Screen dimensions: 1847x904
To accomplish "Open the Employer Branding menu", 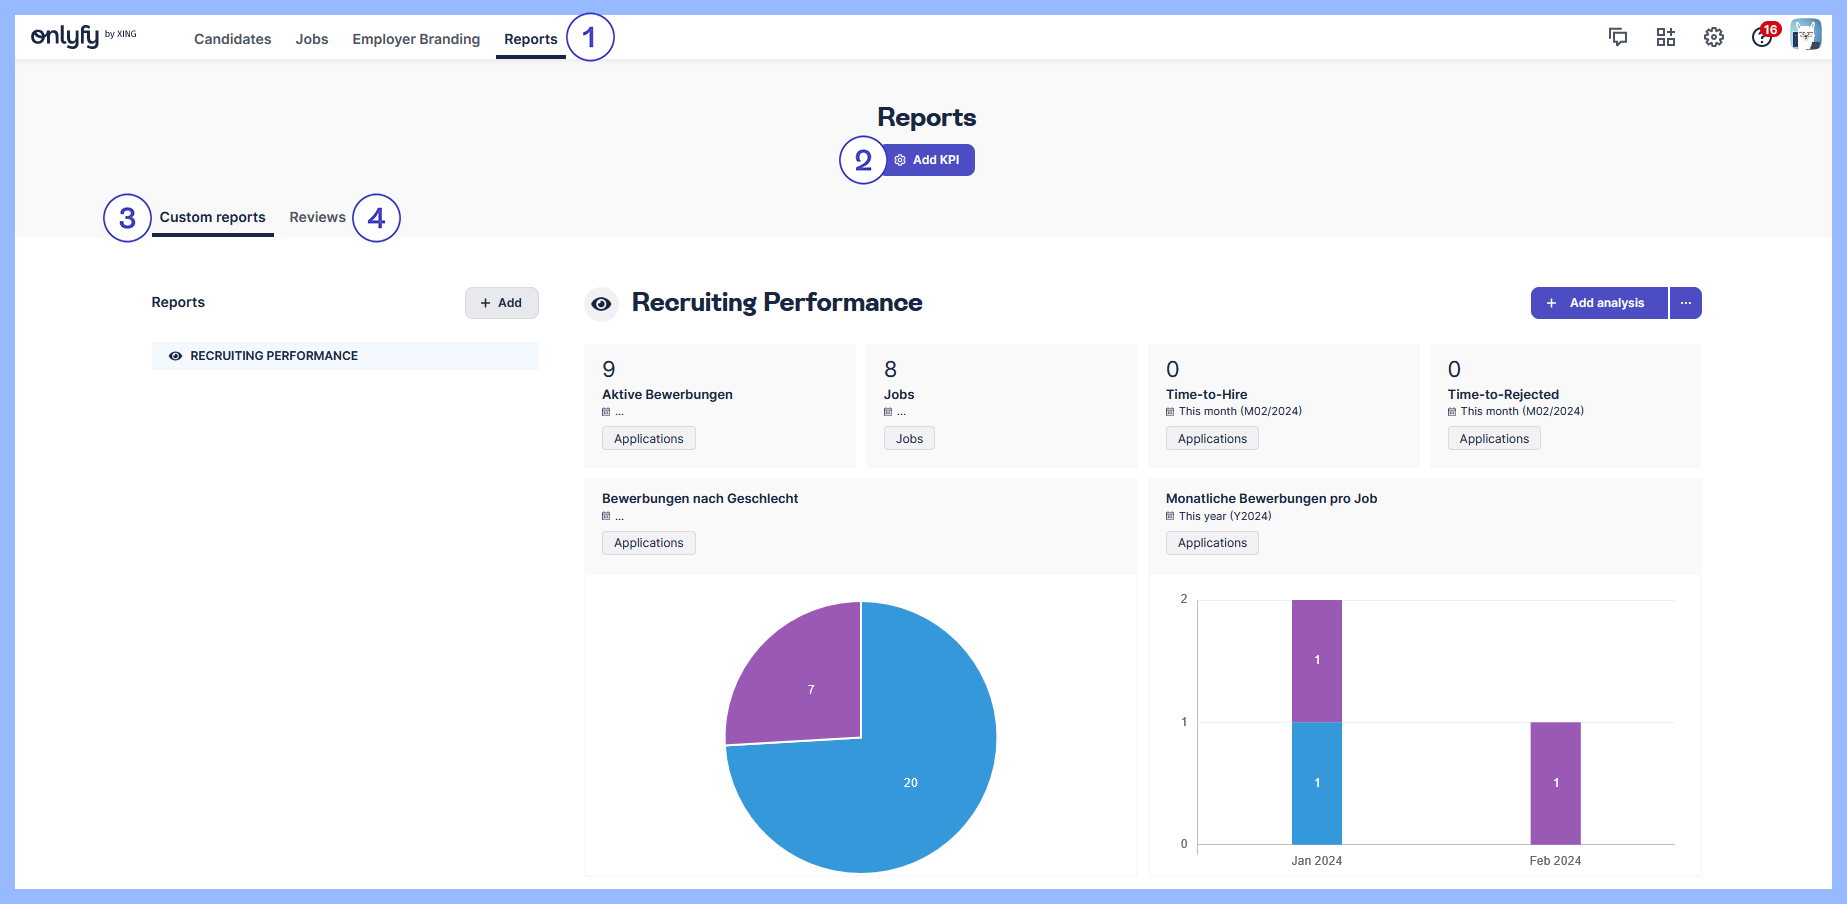I will tap(416, 39).
